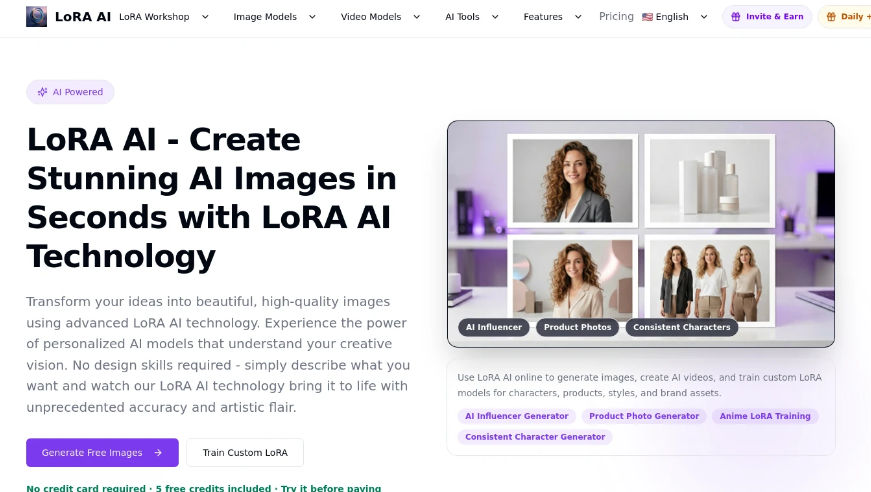
Task: Expand the AI Tools chevron
Action: 495,17
